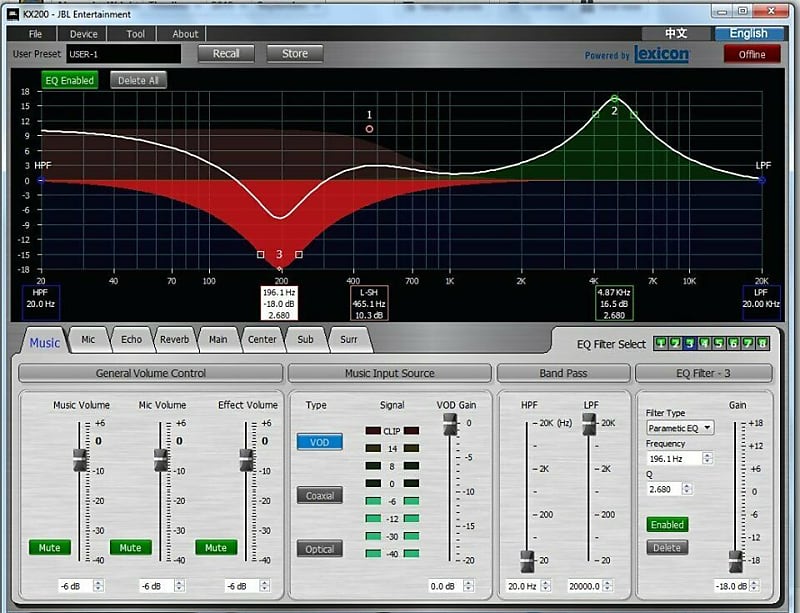Click the LPF band pass fader handle
Screen dimensions: 800x613
coord(589,424)
